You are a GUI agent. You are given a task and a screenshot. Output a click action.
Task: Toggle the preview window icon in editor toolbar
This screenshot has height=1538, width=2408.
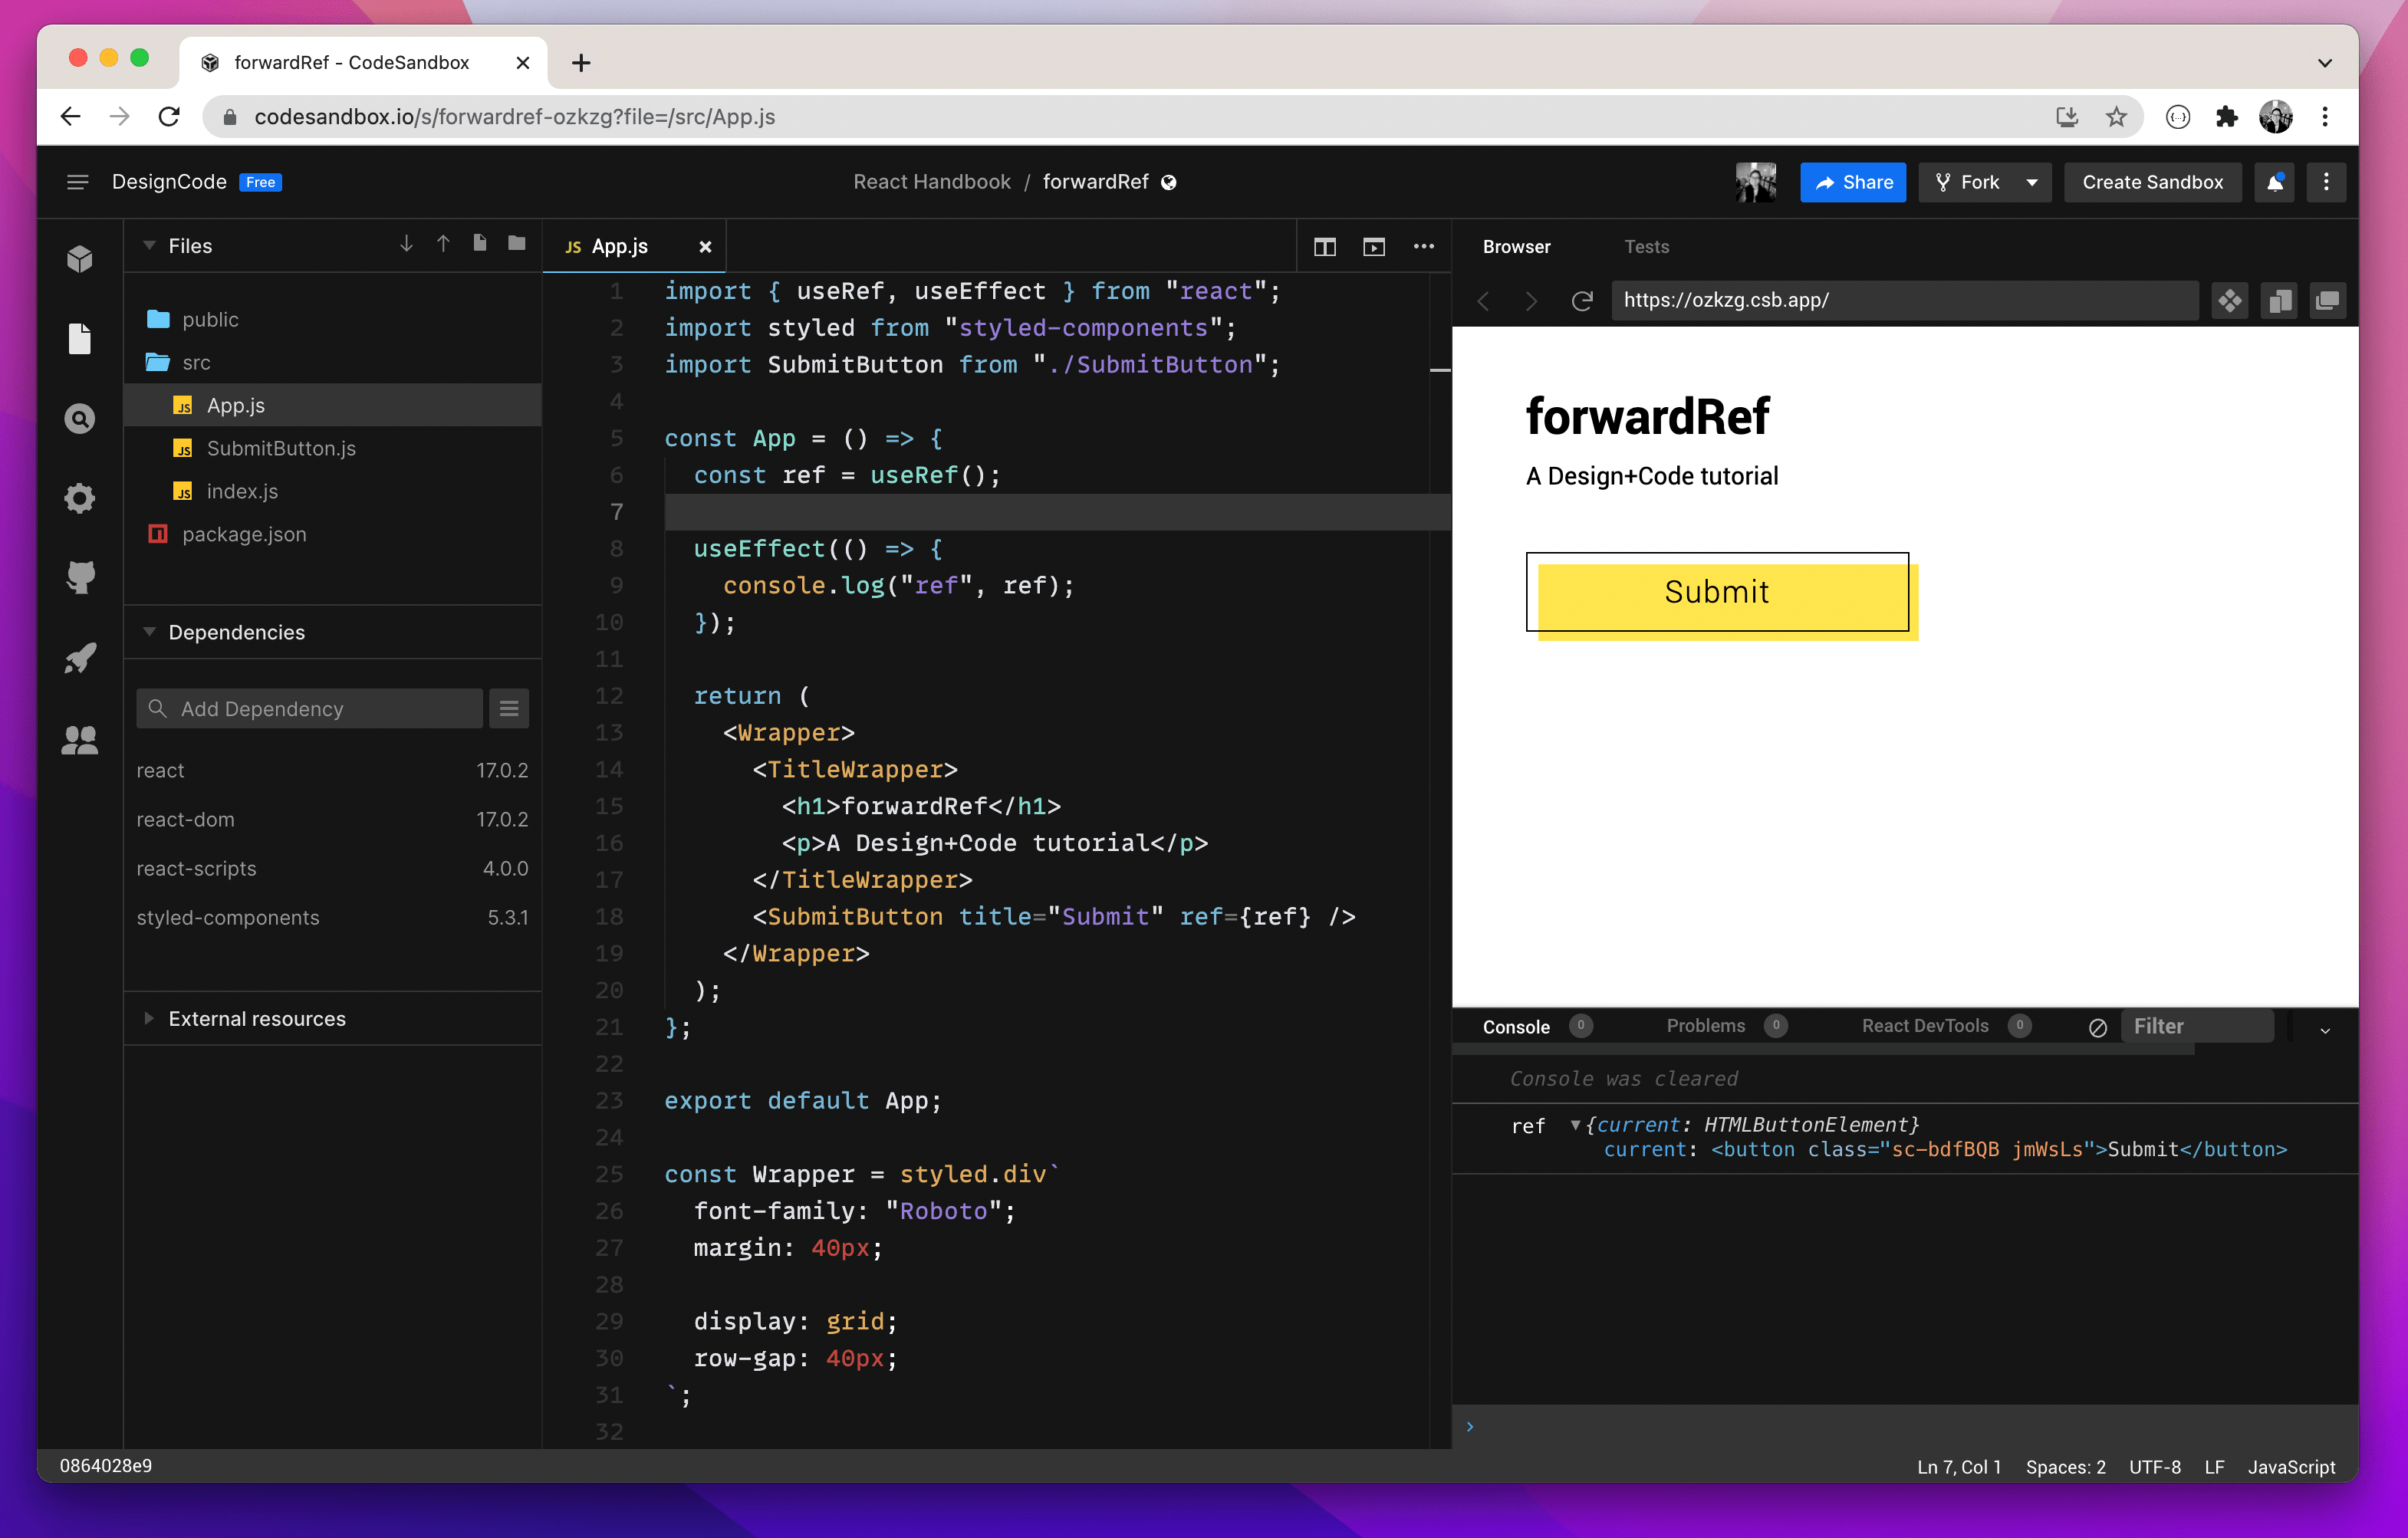coord(1374,247)
